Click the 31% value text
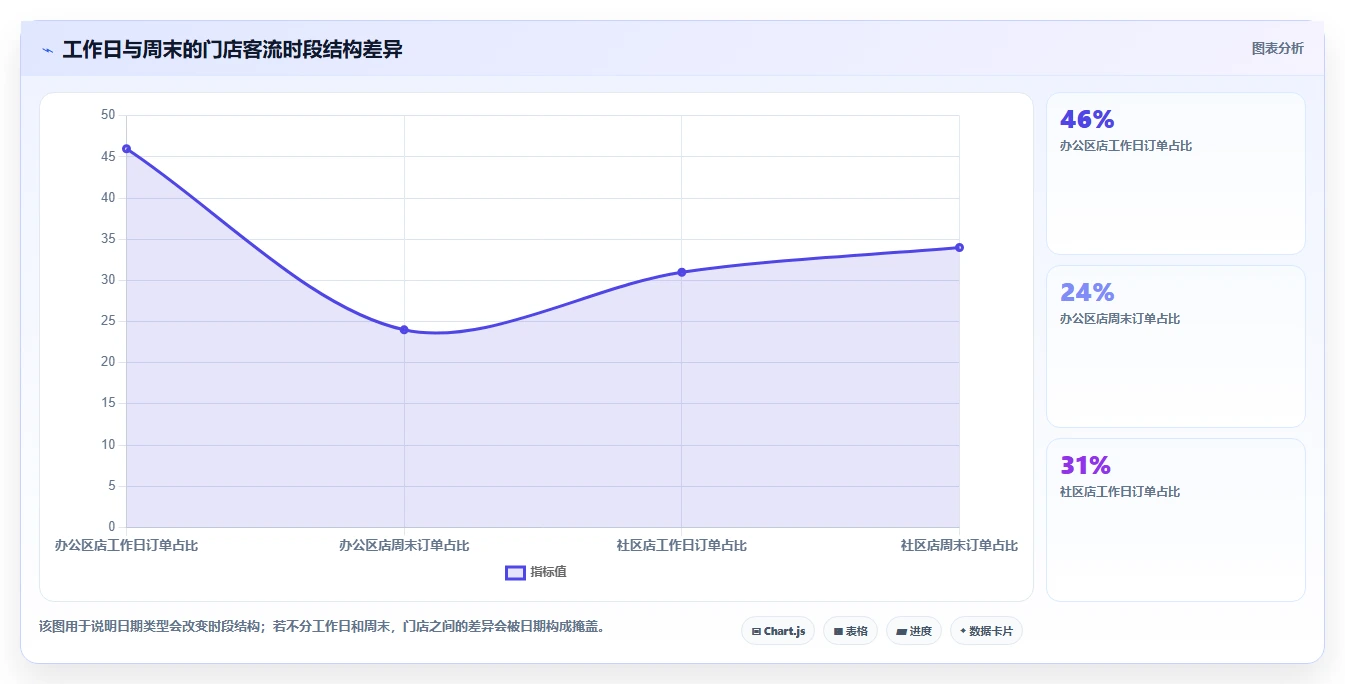The height and width of the screenshot is (684, 1345). (x=1086, y=465)
